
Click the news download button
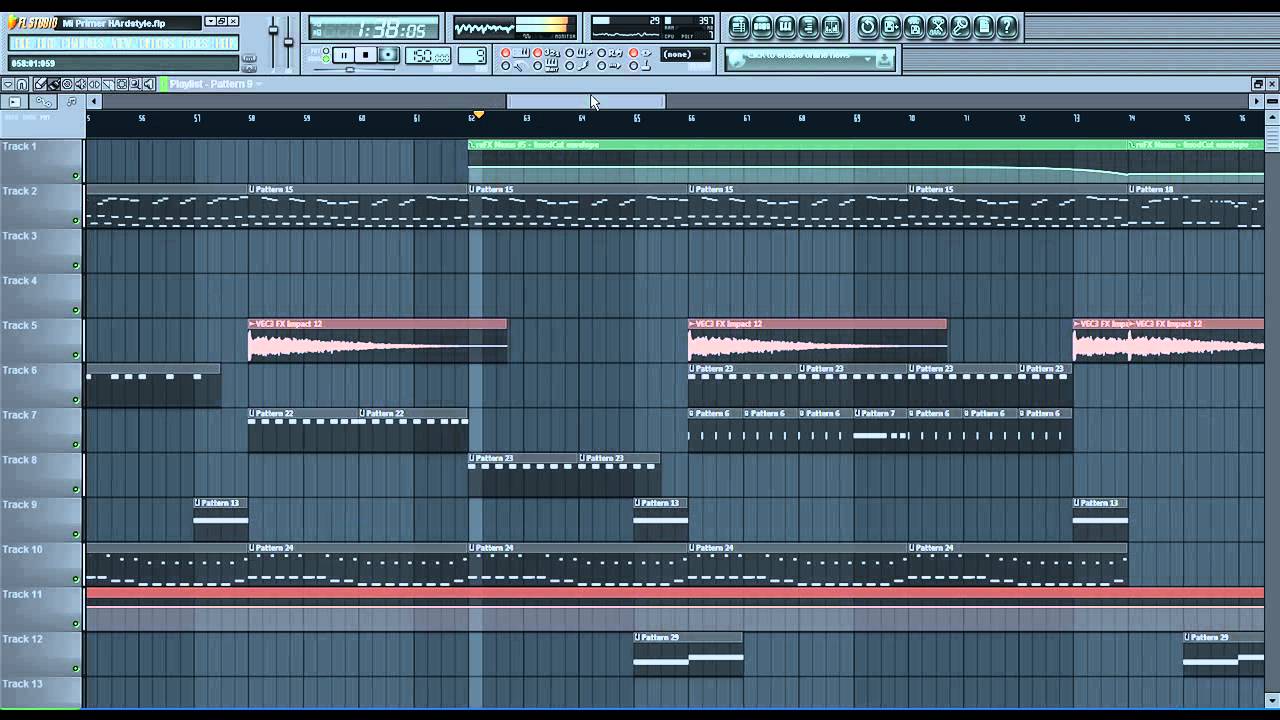coord(884,60)
